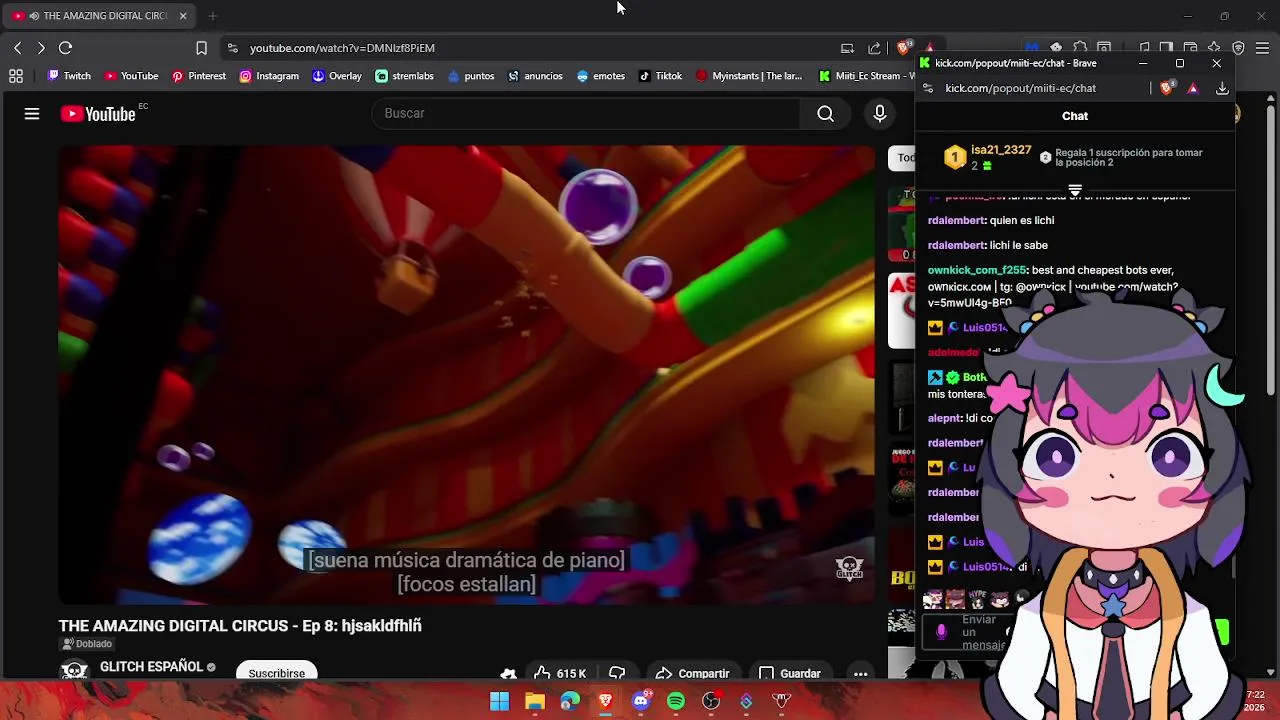Open the Overlay bookmark
This screenshot has height=720, width=1280.
tap(337, 76)
